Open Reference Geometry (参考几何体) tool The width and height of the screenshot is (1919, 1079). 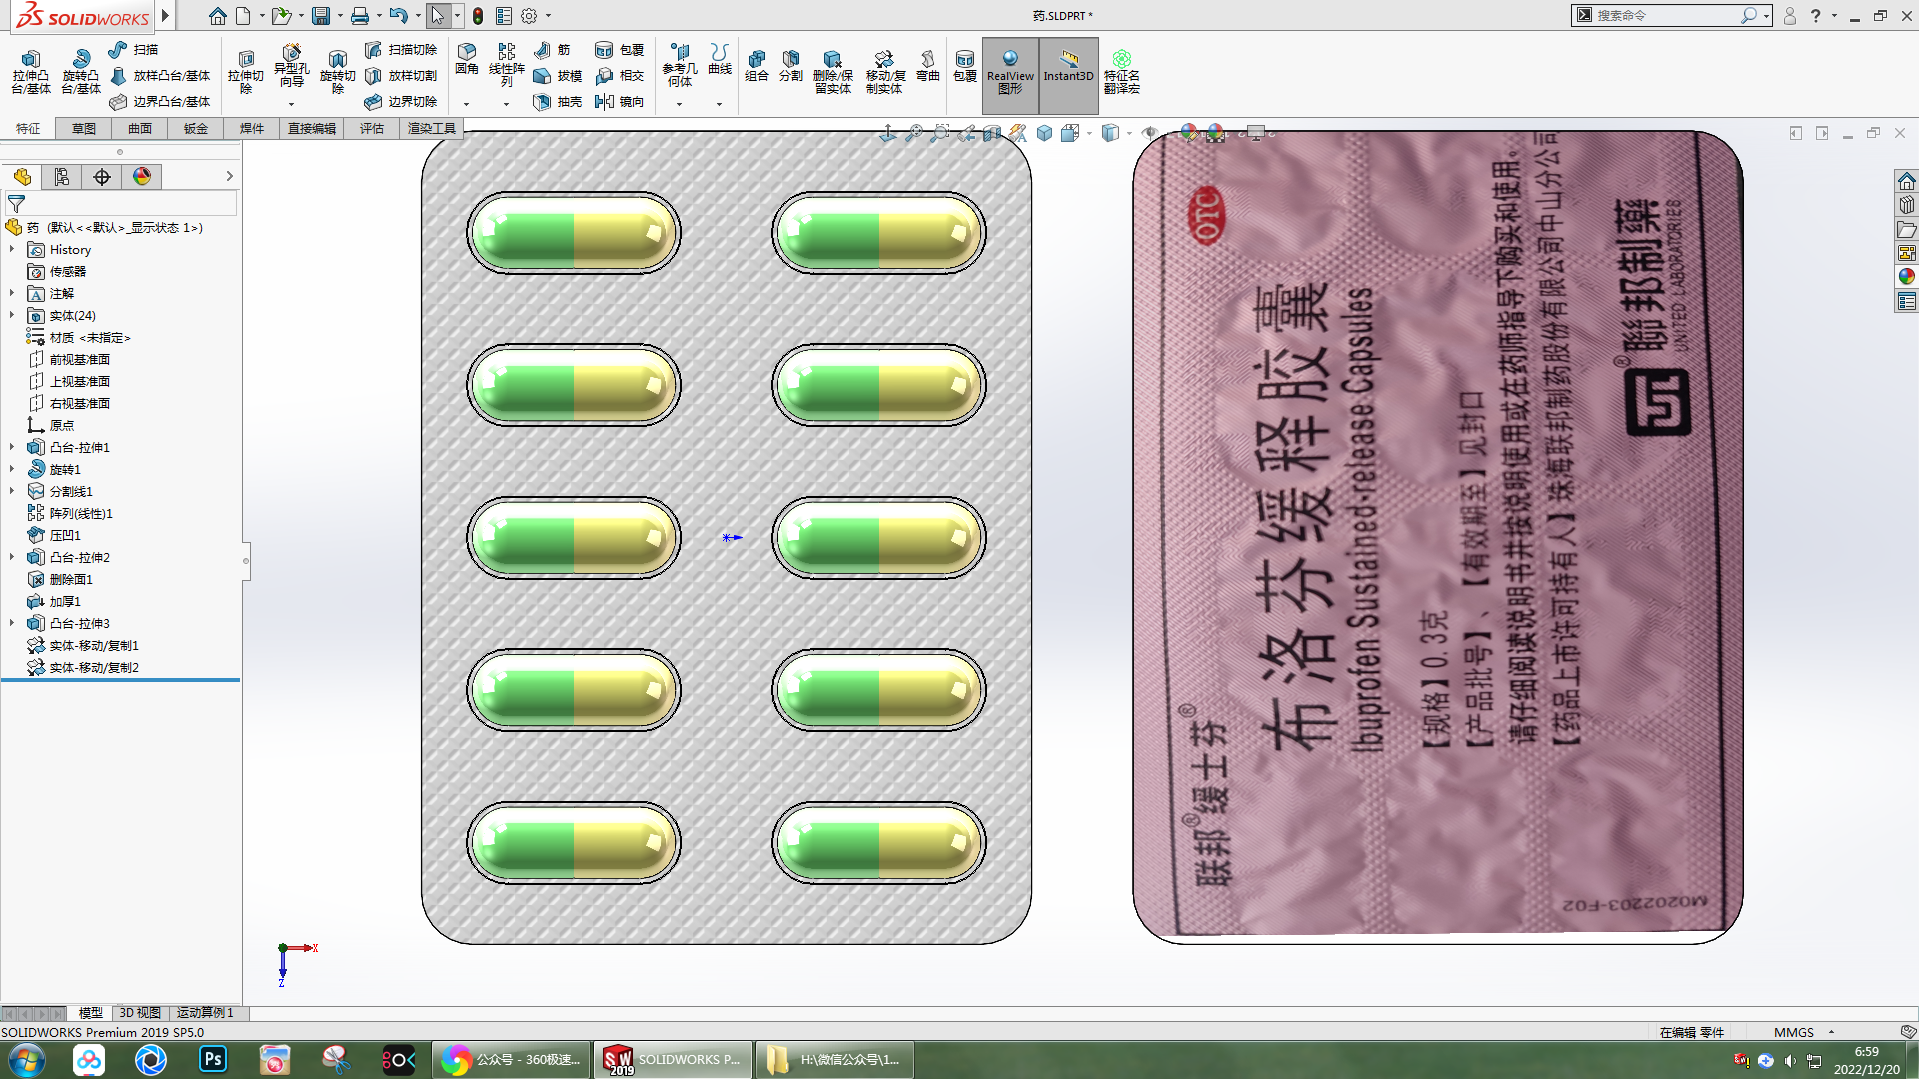click(x=679, y=65)
